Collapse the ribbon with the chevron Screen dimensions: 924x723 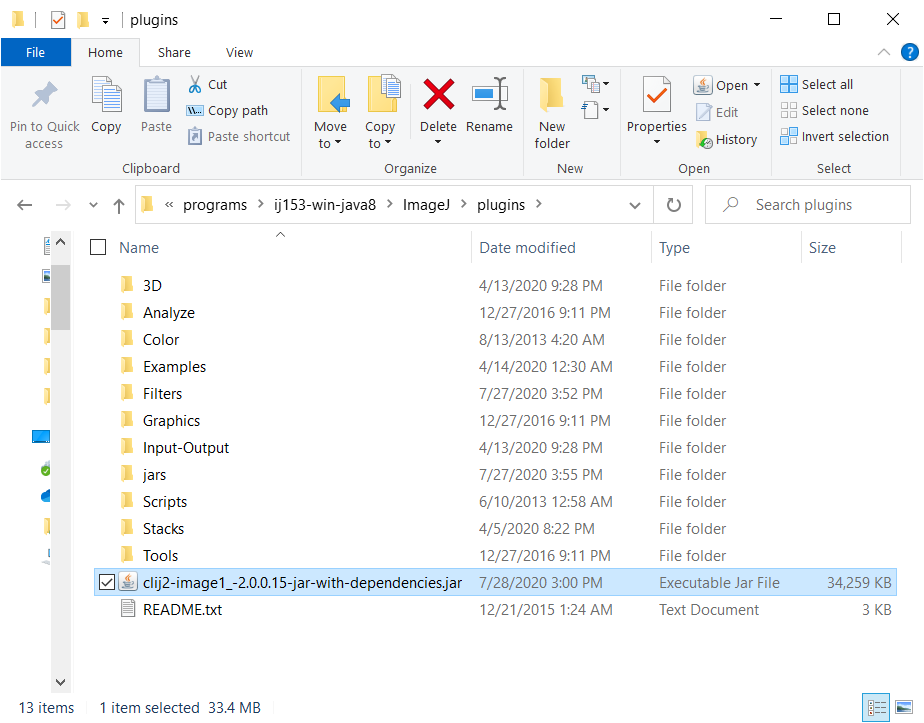tap(883, 52)
